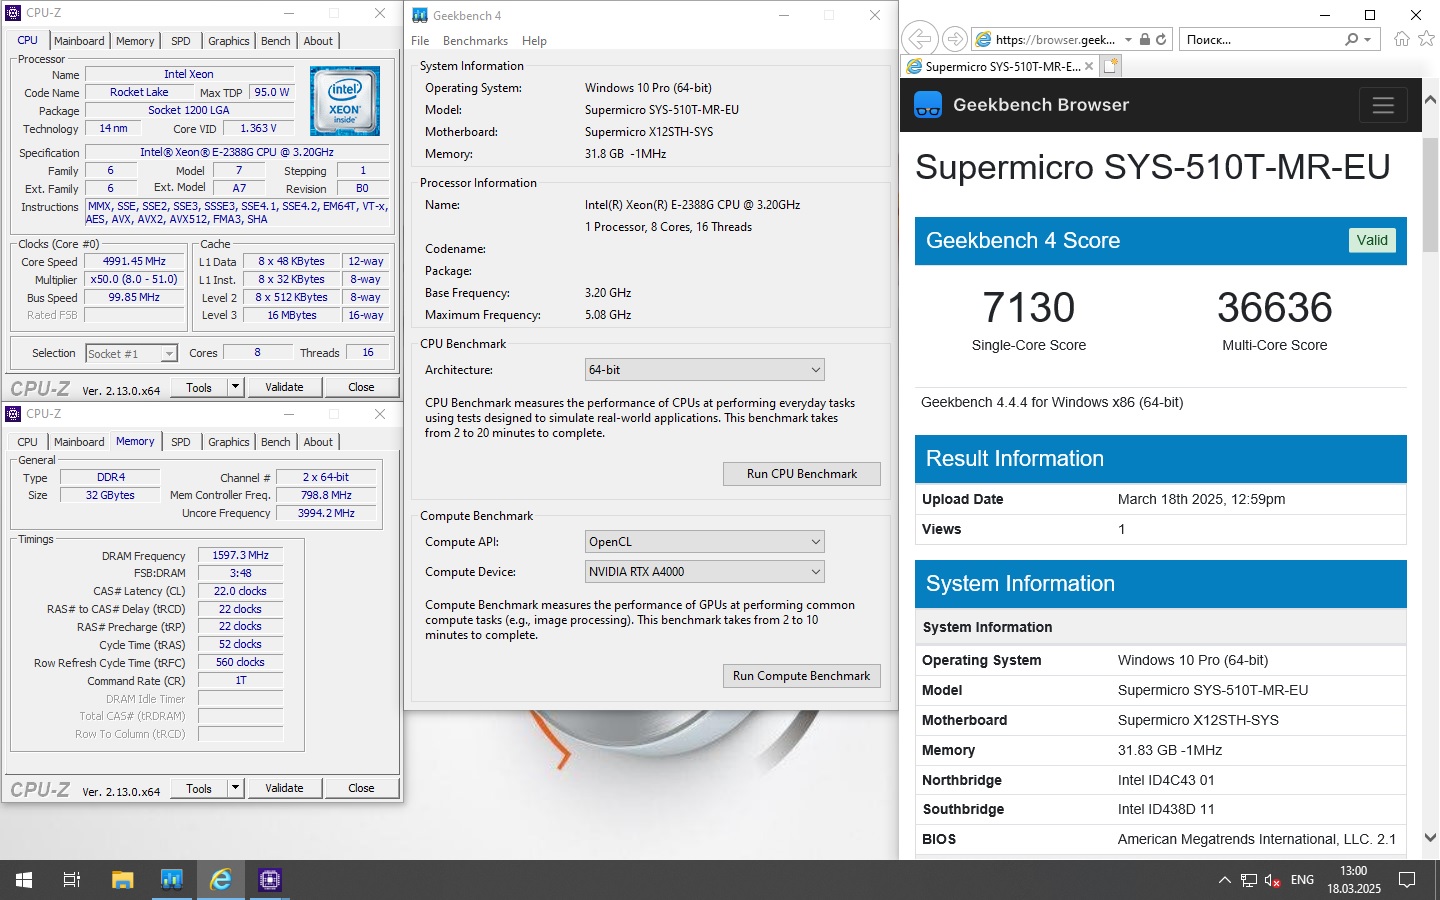
Task: Click the network icon in the system tray
Action: (1249, 880)
